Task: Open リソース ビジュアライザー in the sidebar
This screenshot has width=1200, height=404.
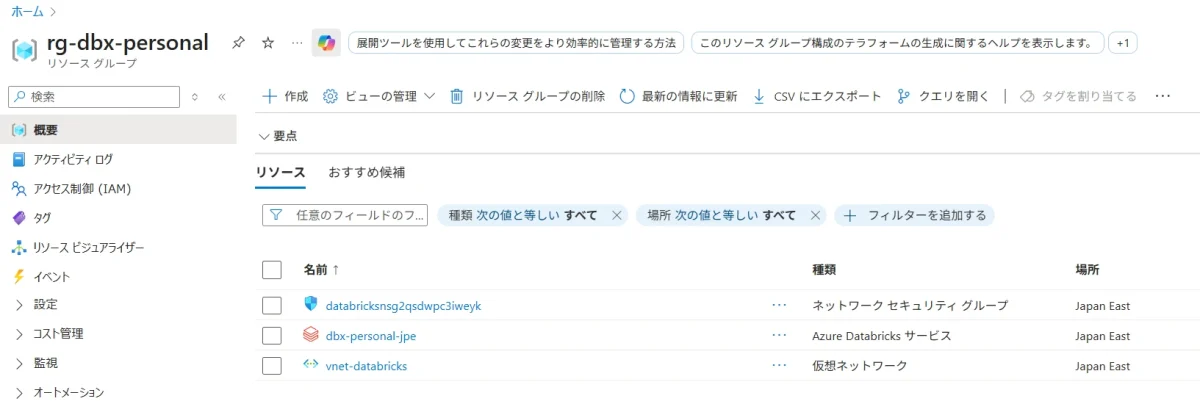Action: (x=88, y=247)
